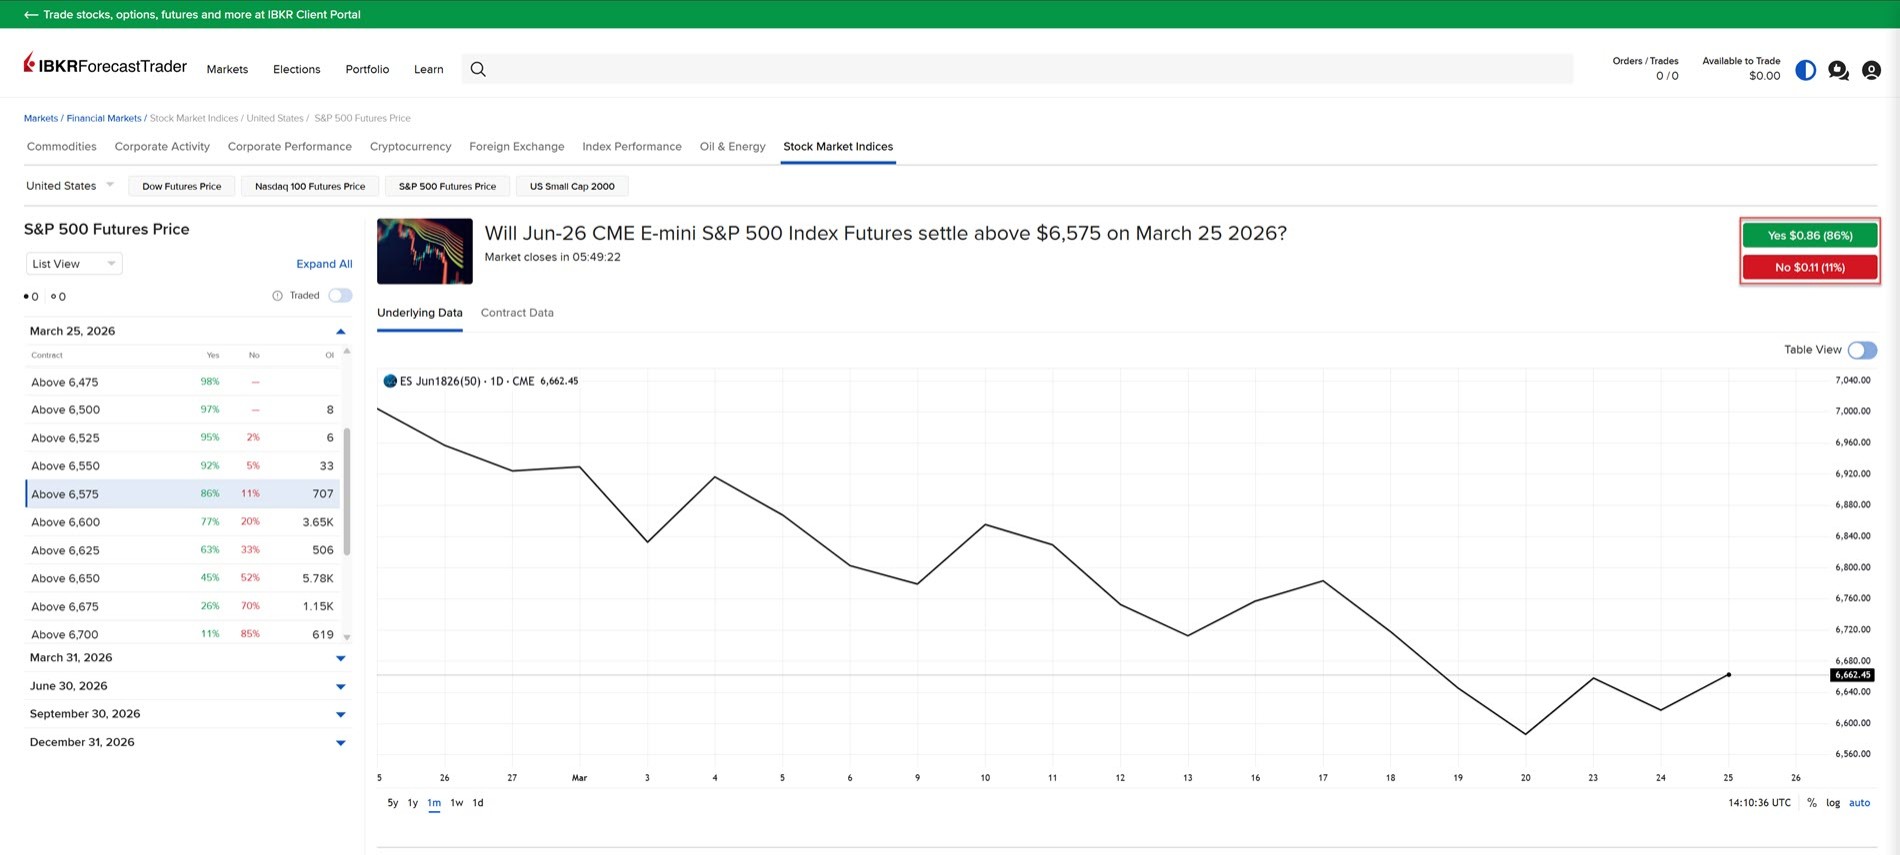Viewport: 1900px width, 855px height.
Task: Open the List View dropdown
Action: 74,264
